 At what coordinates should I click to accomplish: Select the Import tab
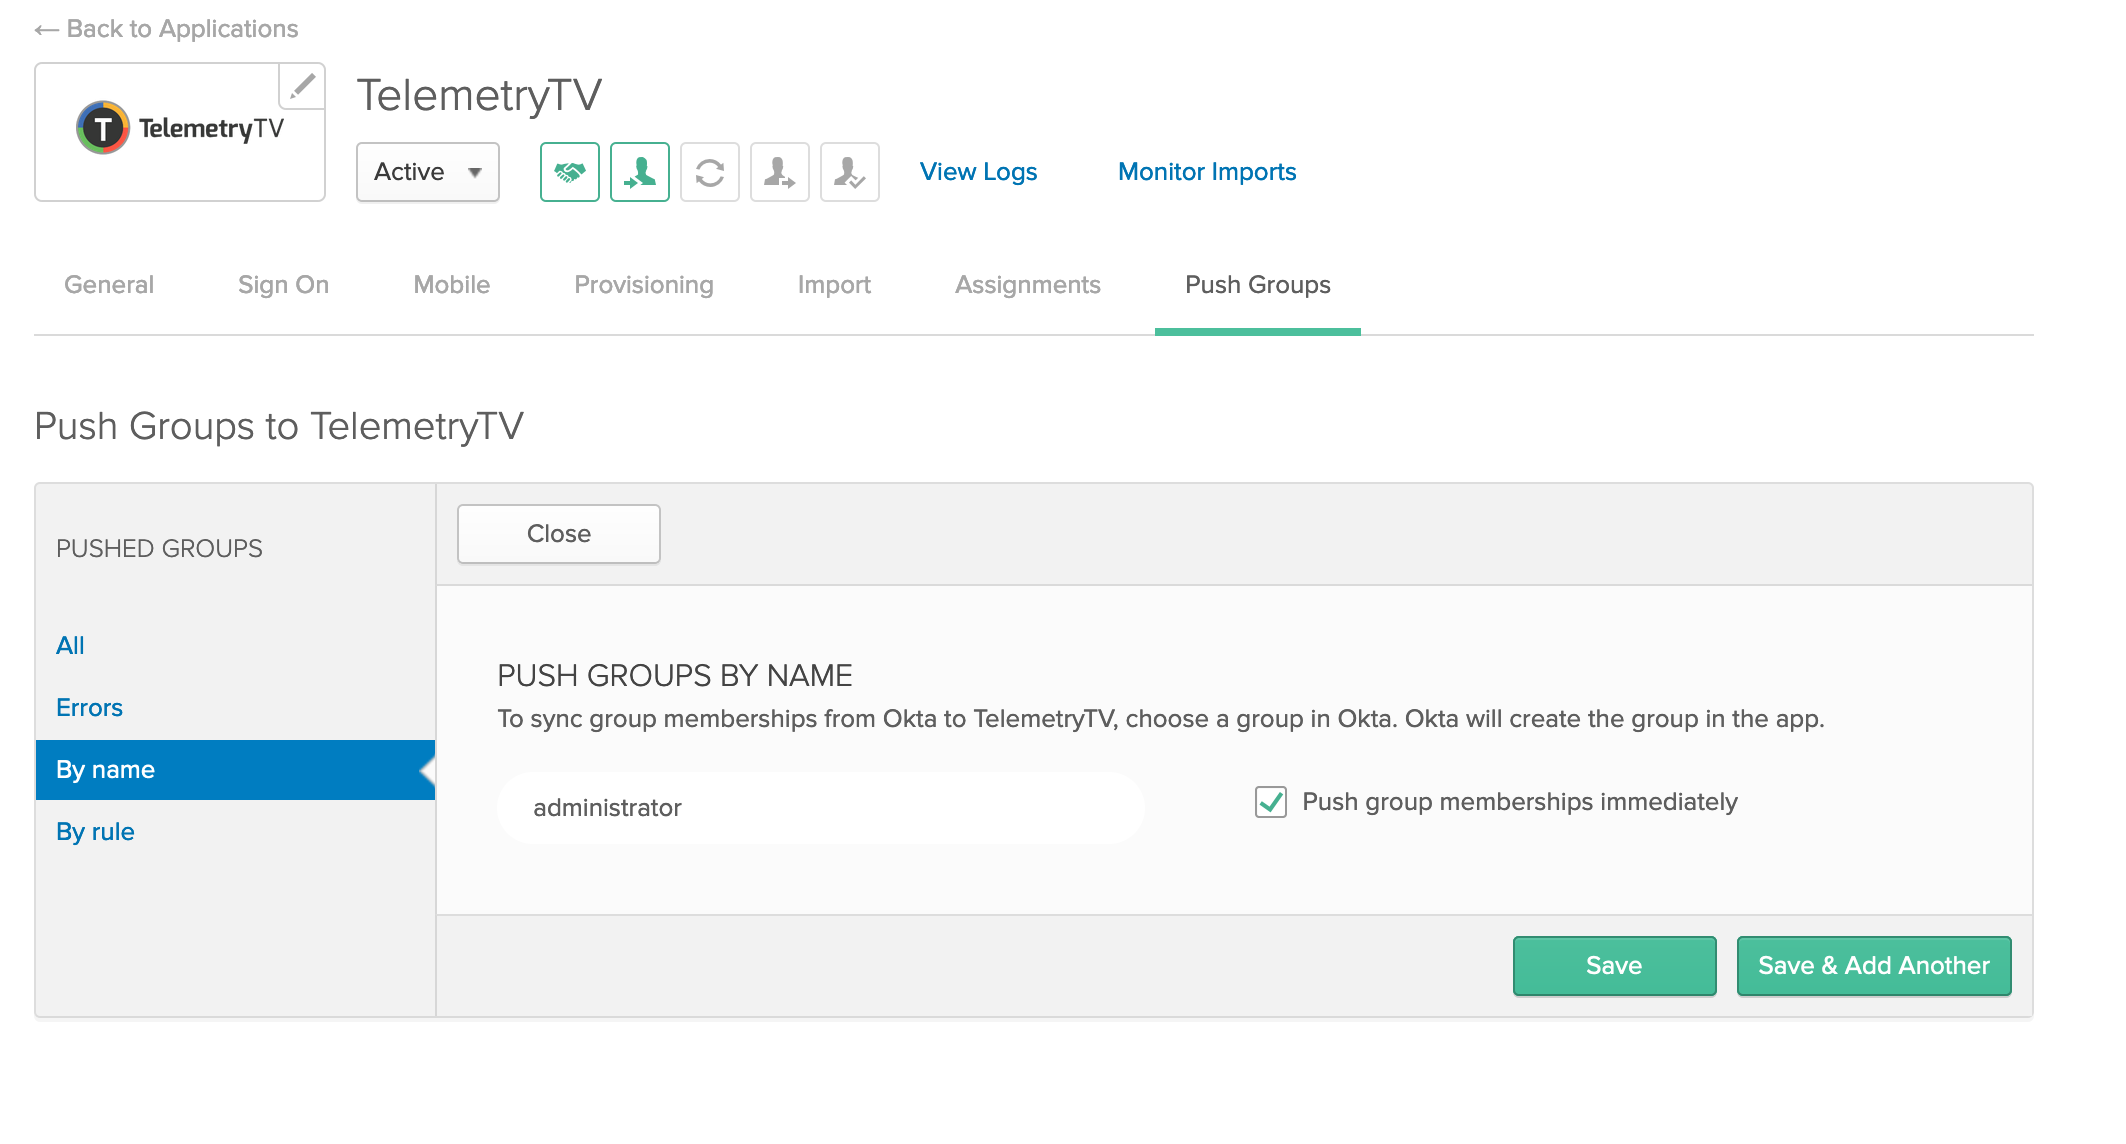(x=833, y=285)
